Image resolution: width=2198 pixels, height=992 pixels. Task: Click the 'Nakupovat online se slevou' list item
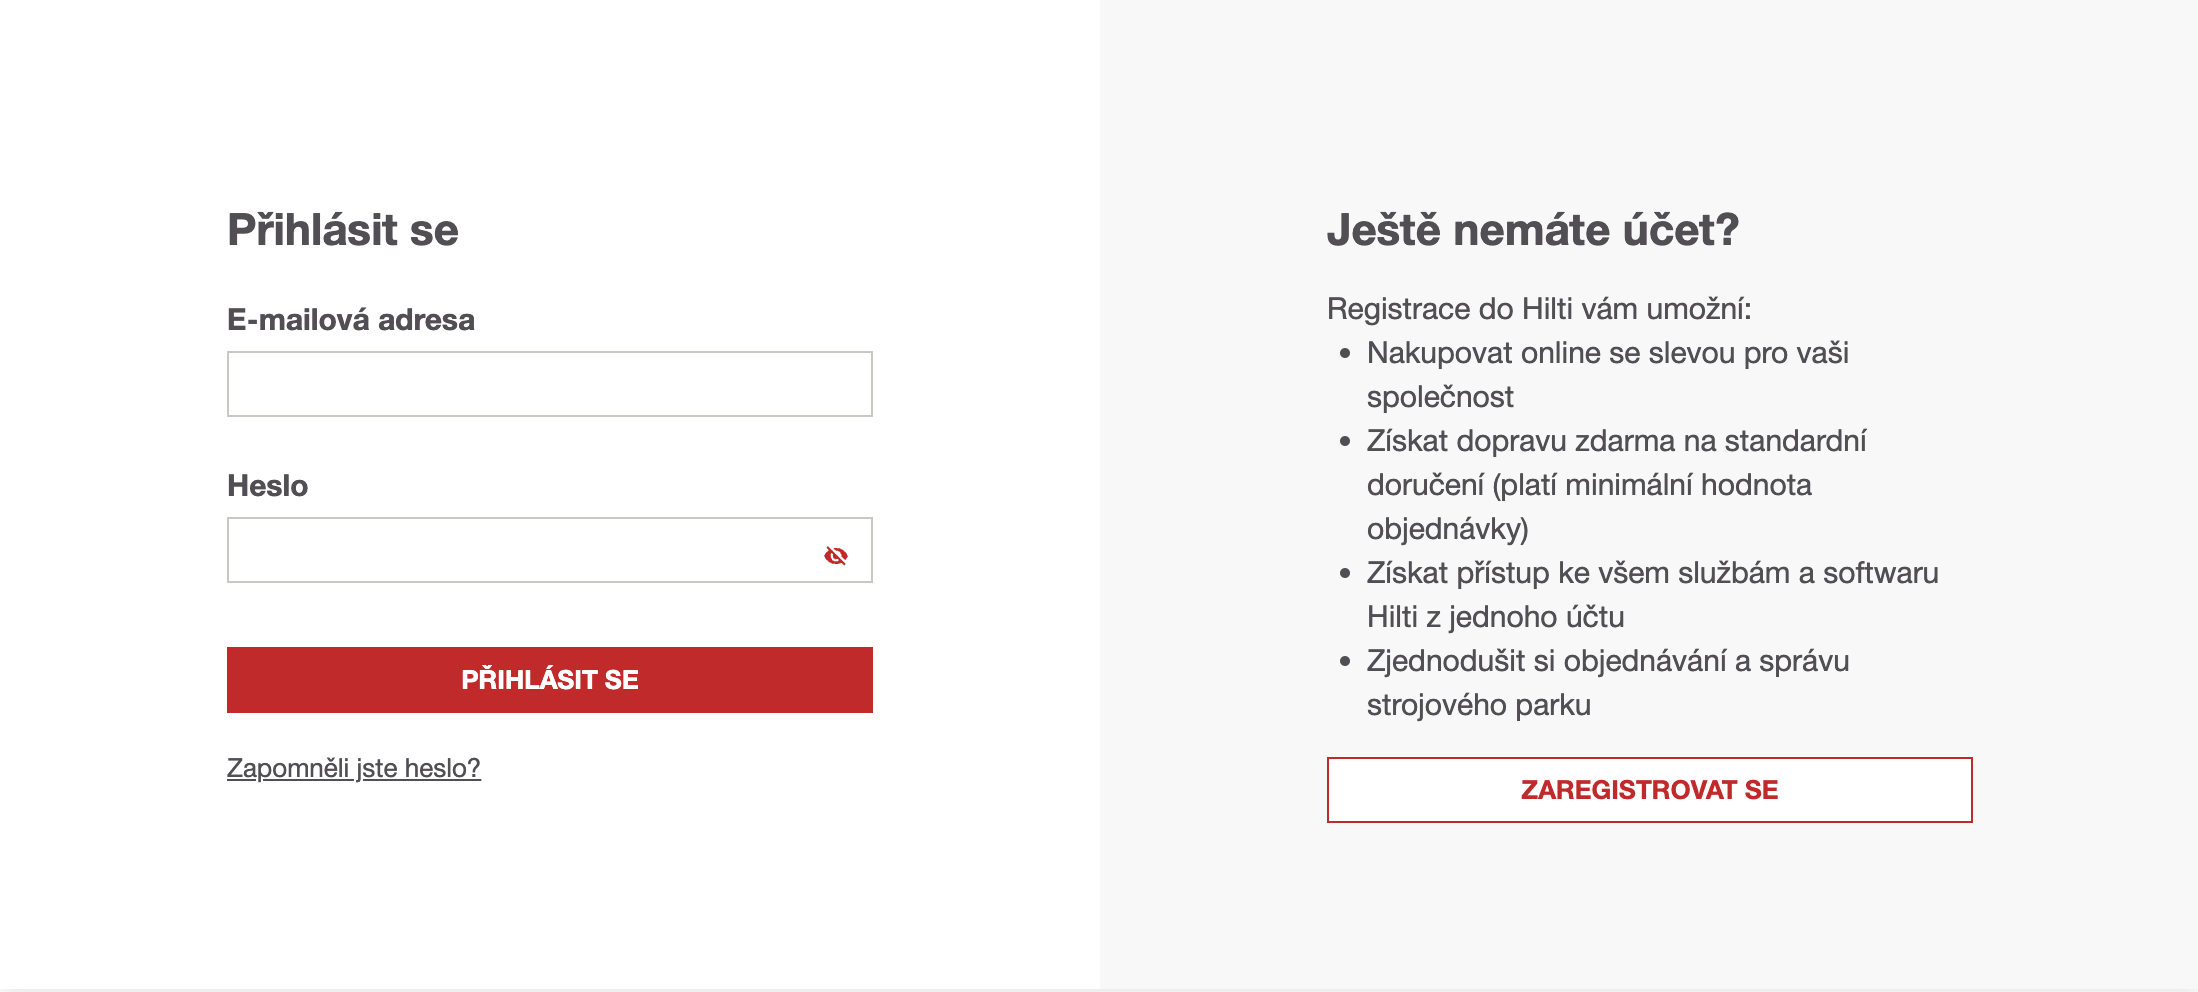(1608, 375)
